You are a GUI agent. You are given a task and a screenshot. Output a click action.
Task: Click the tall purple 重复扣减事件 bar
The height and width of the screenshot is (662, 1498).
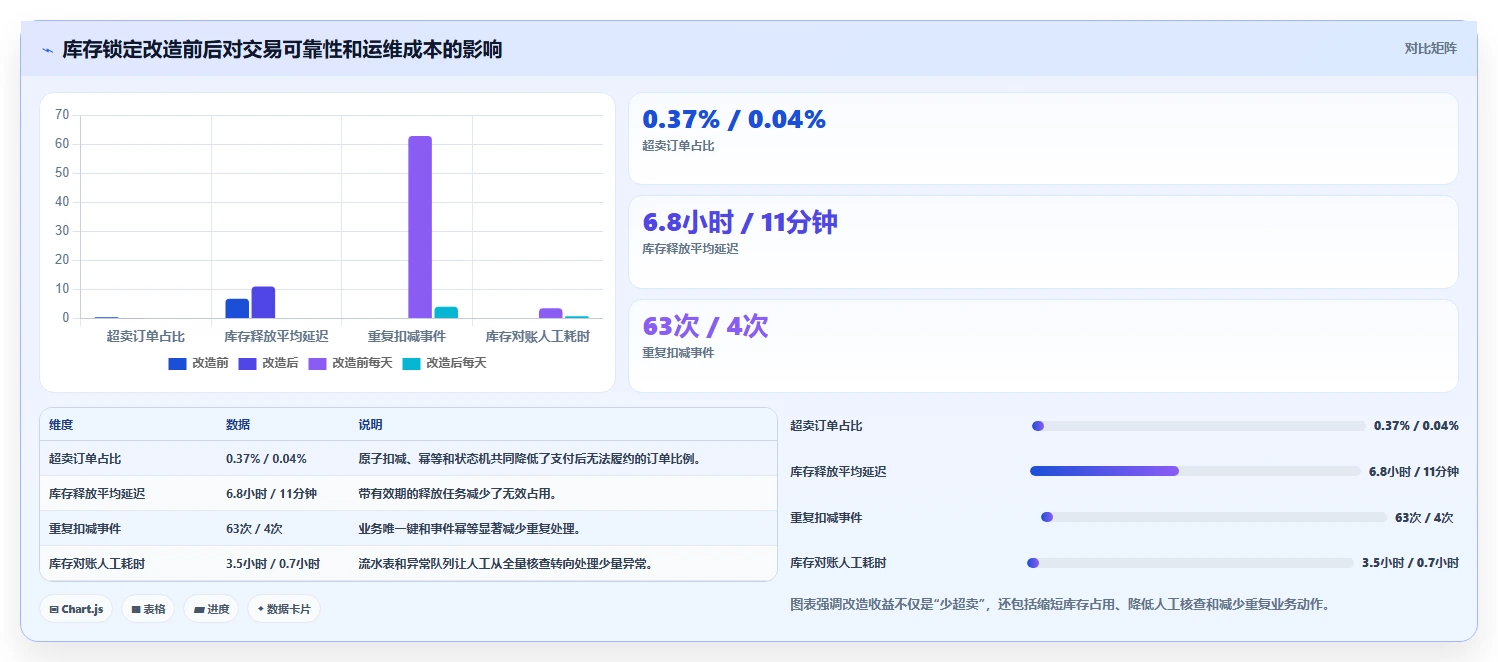420,227
